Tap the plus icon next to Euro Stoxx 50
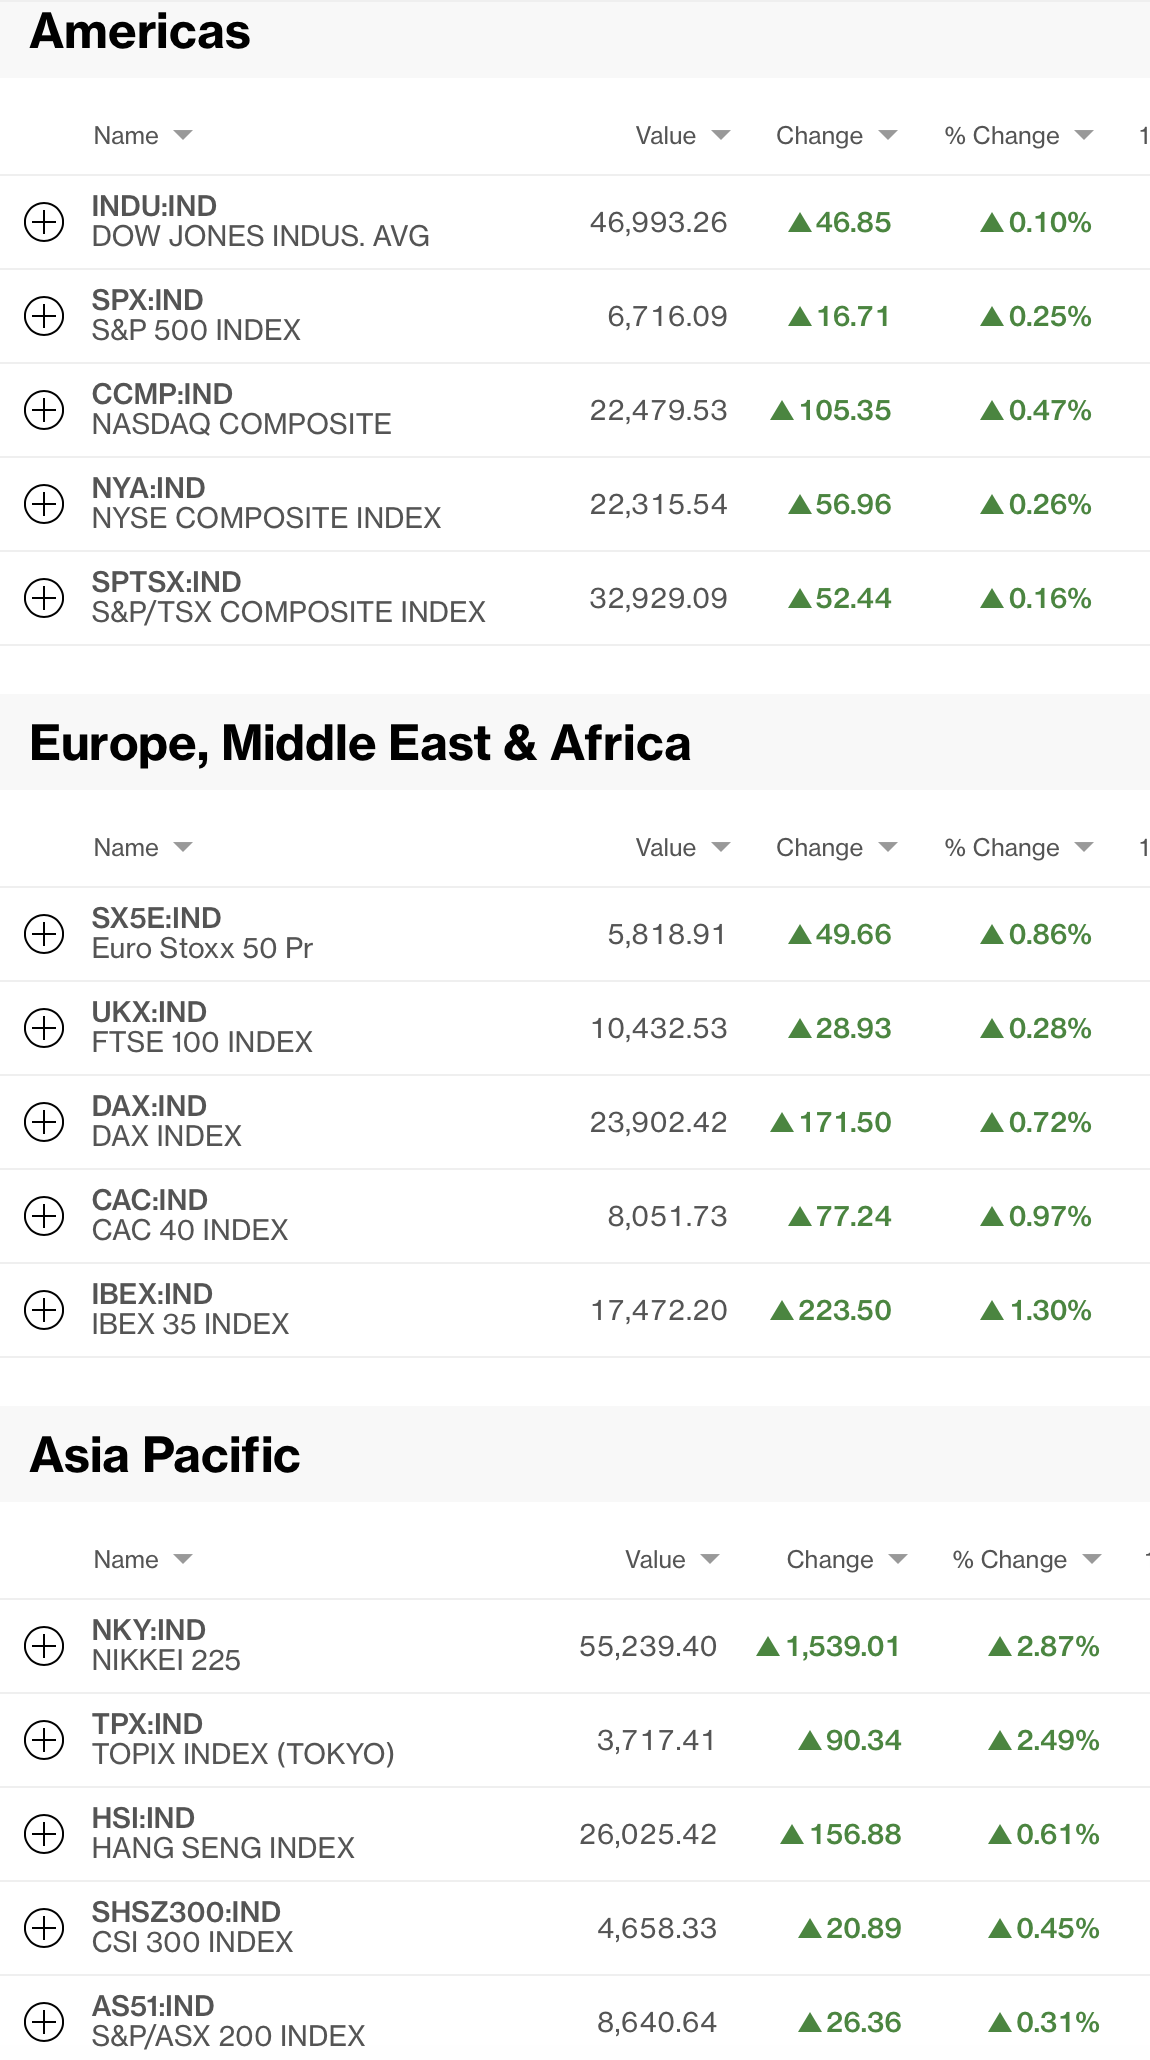This screenshot has height=2060, width=1150. (x=44, y=934)
